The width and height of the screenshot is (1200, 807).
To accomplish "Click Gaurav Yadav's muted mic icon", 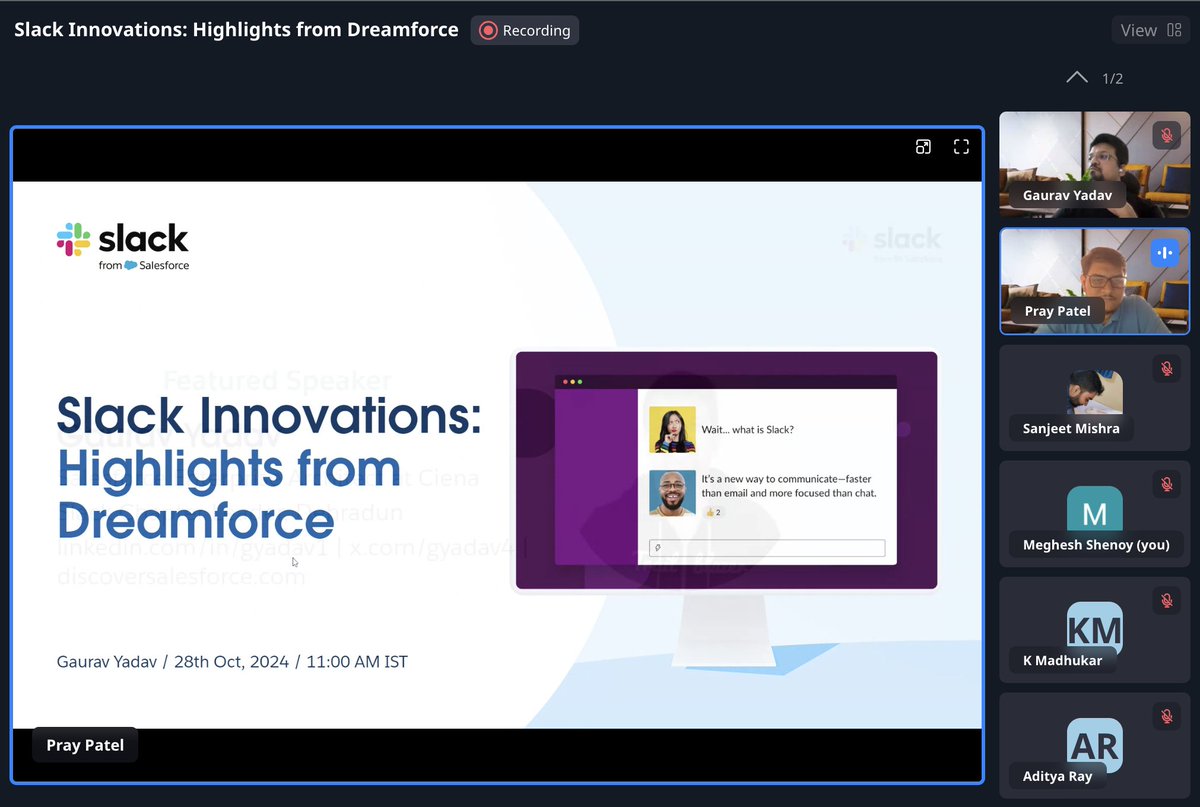I will [x=1166, y=135].
